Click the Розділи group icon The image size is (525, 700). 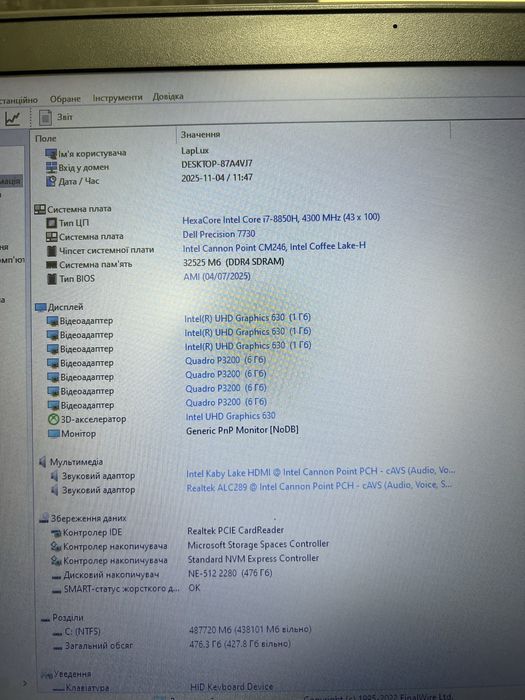click(45, 618)
